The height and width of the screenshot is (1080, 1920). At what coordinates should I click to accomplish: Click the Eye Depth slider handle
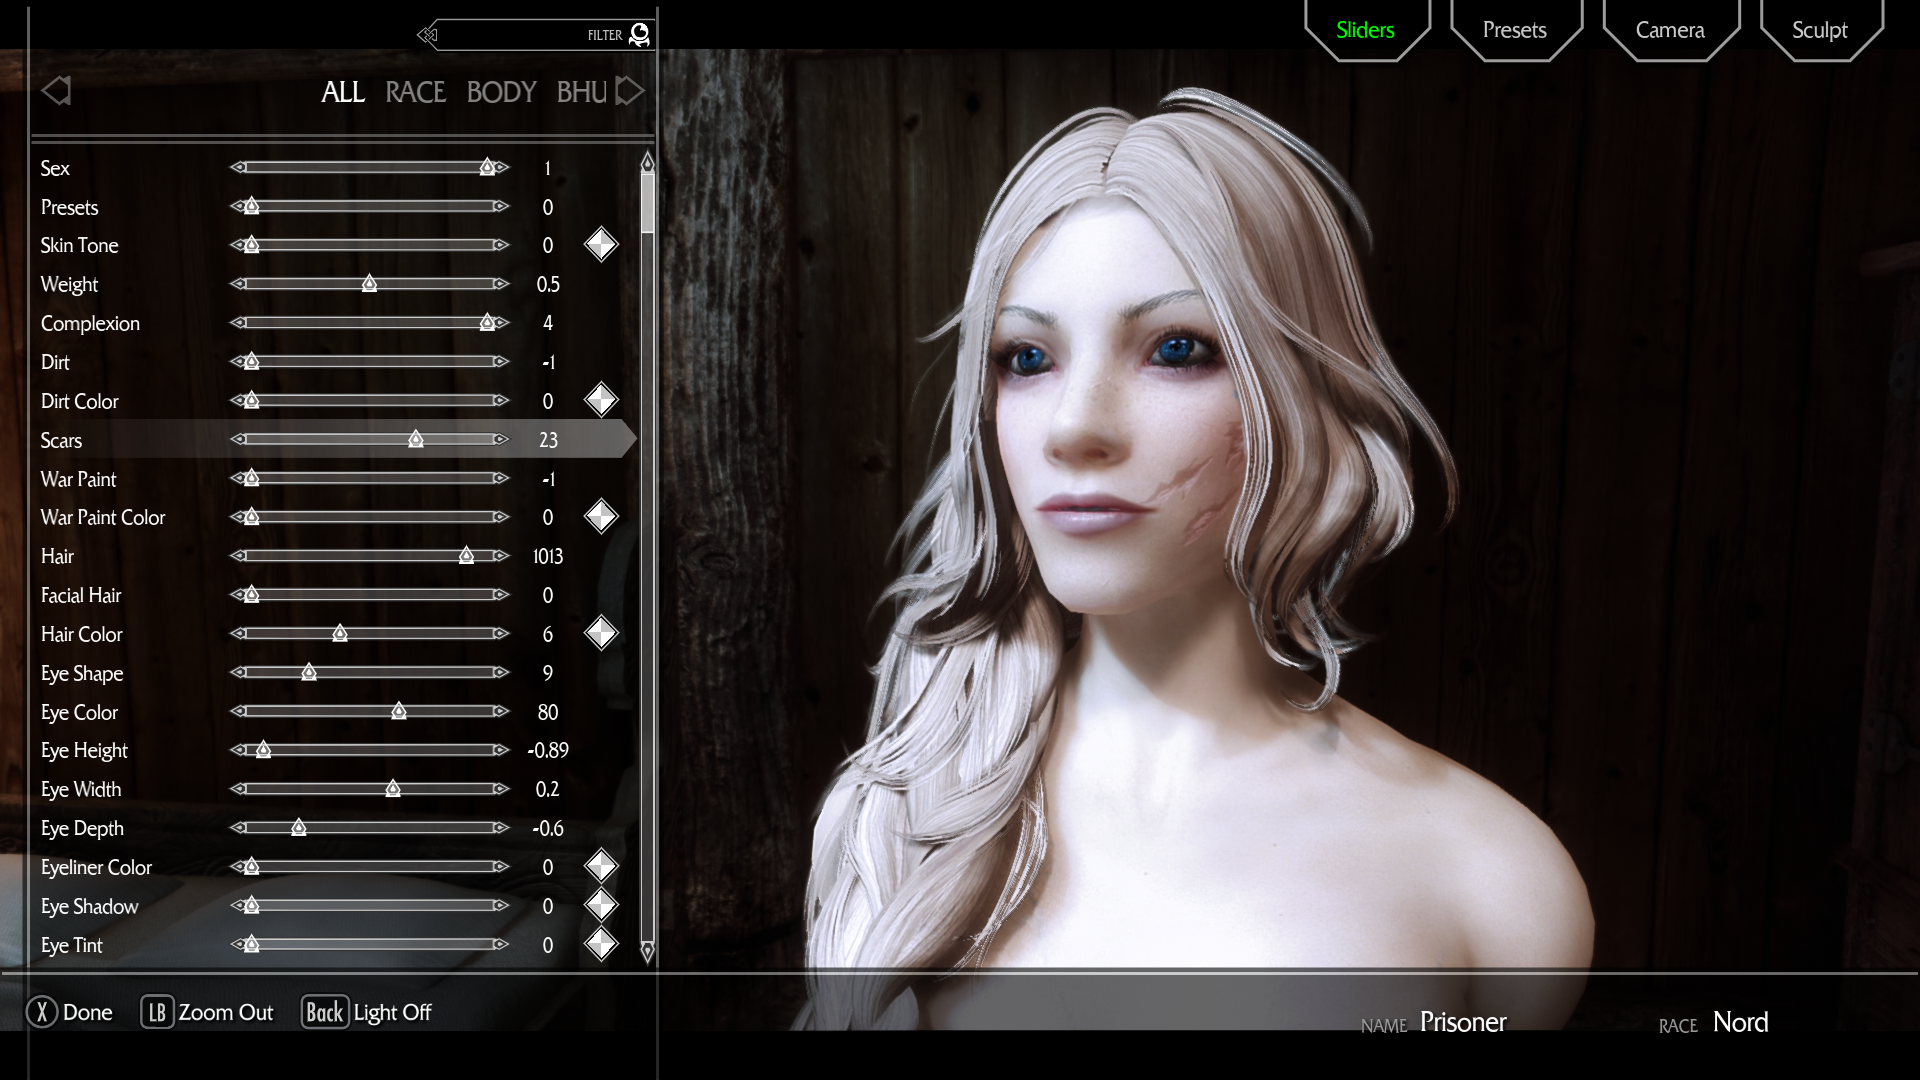point(299,827)
